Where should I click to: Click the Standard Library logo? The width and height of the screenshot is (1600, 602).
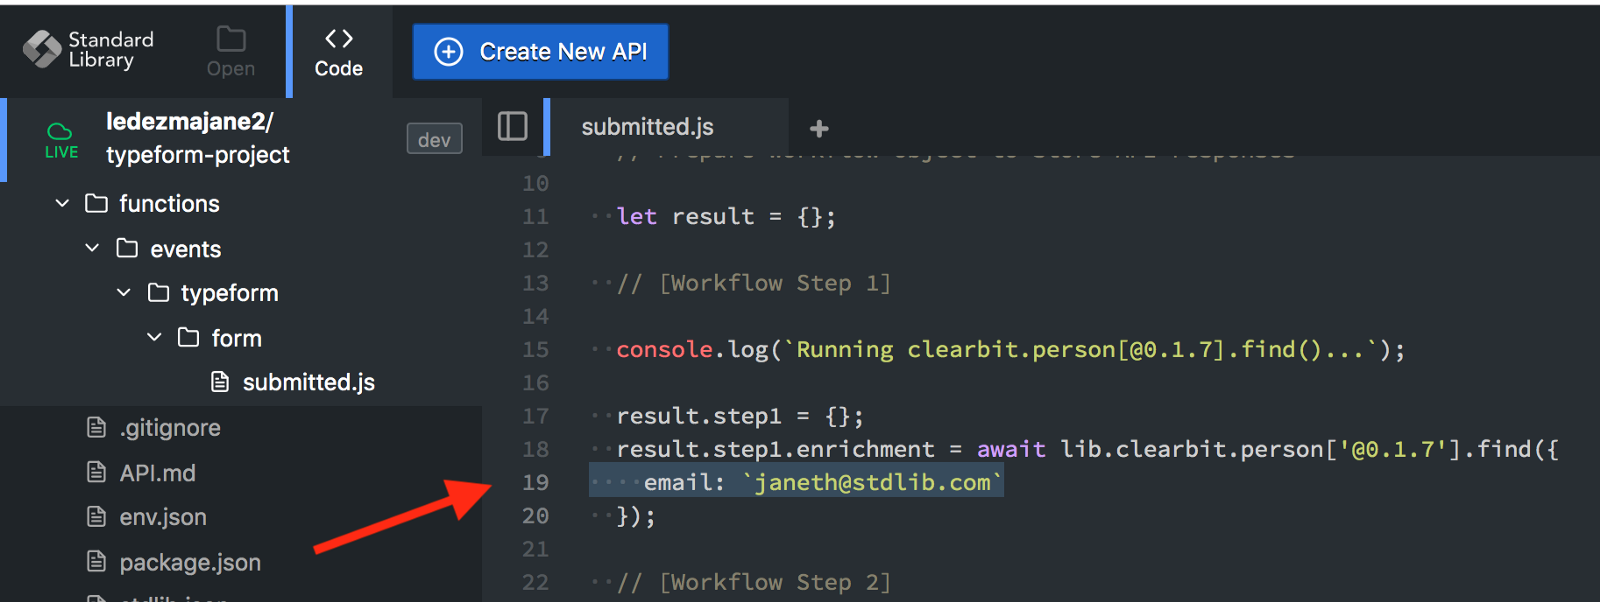[x=88, y=49]
